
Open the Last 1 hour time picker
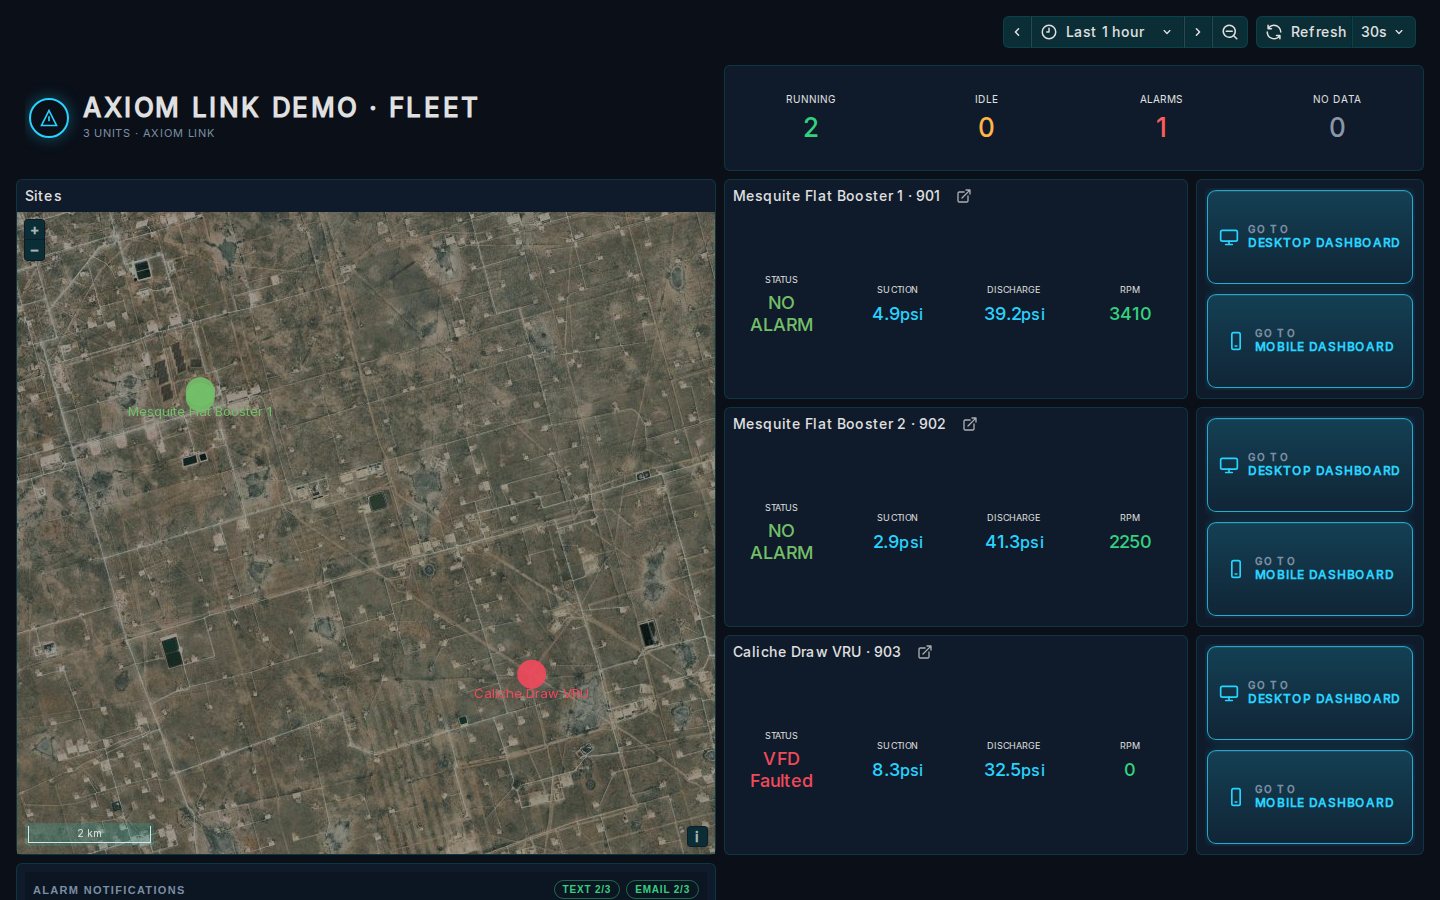[x=1107, y=32]
